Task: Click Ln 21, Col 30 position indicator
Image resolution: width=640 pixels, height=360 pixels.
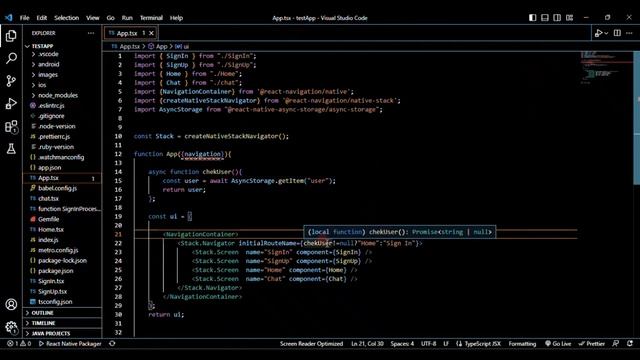Action: coord(367,344)
